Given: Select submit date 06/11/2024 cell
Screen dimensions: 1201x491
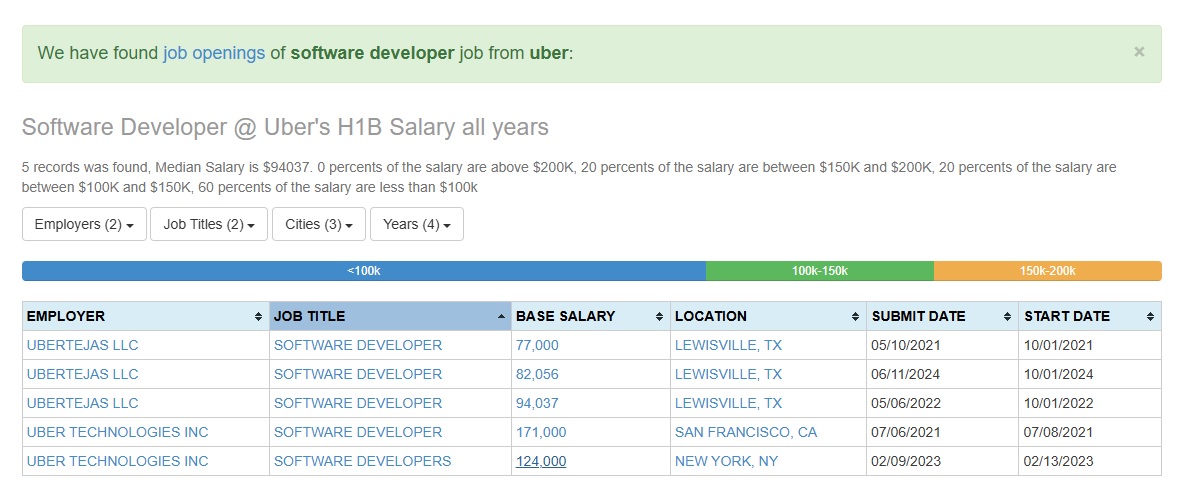Looking at the screenshot, I should tap(942, 374).
